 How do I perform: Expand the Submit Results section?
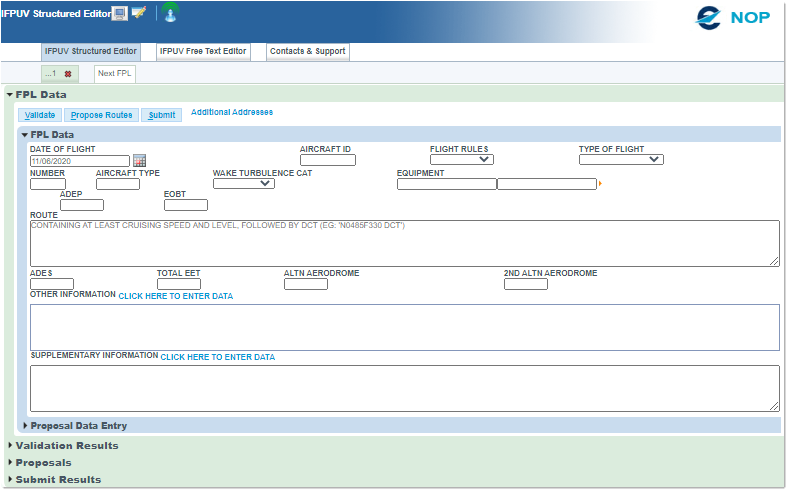10,479
